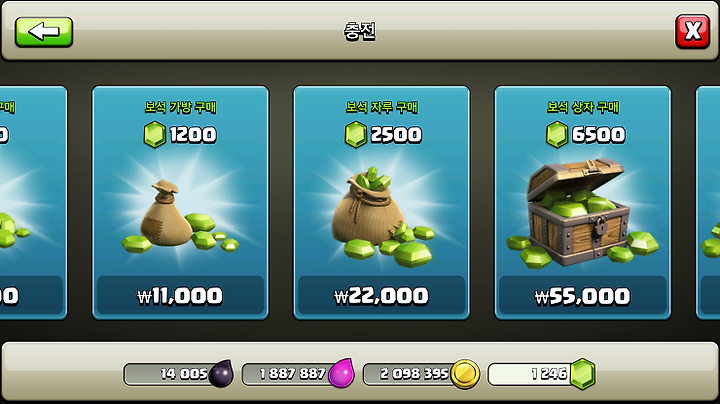Select the 2500 gem sack offer card
720x404 pixels.
pyautogui.click(x=382, y=202)
